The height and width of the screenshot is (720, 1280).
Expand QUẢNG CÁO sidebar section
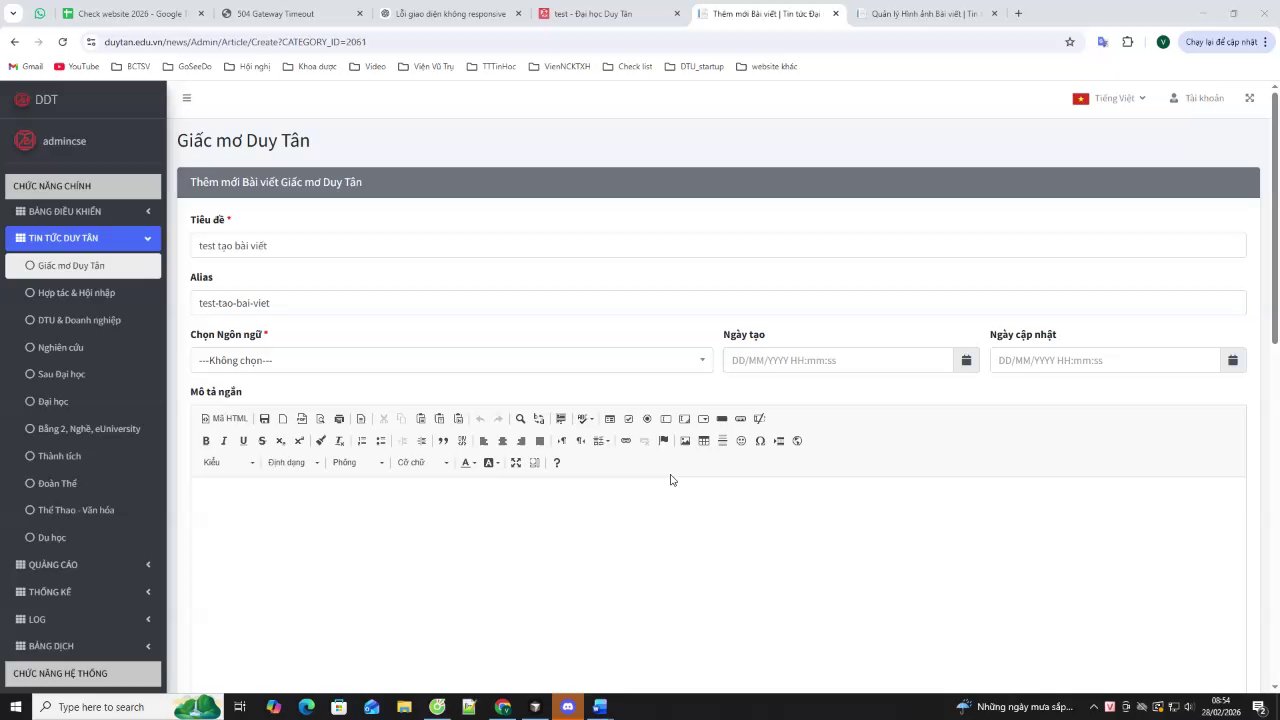tap(83, 565)
